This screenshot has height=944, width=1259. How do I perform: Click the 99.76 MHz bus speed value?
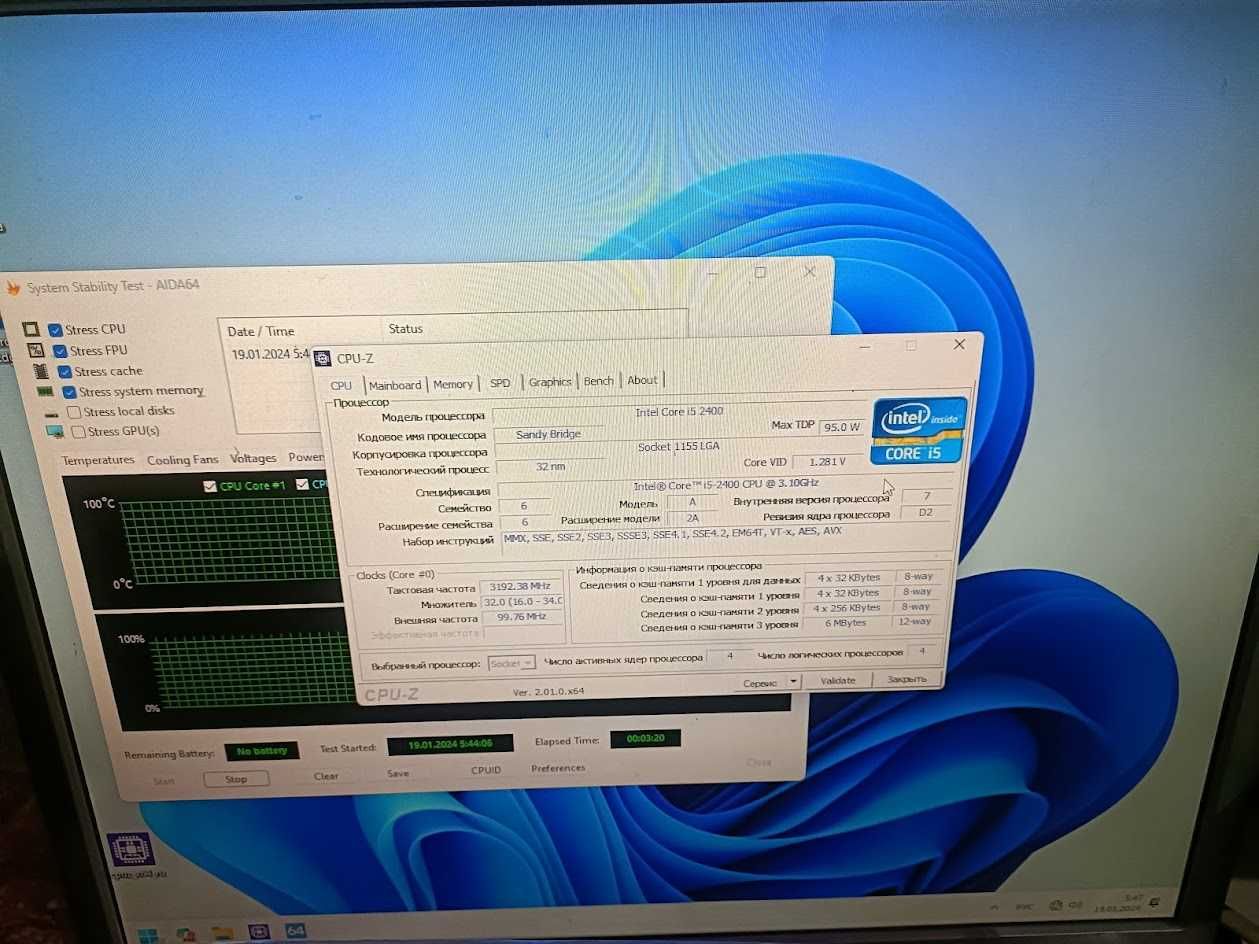coord(522,616)
